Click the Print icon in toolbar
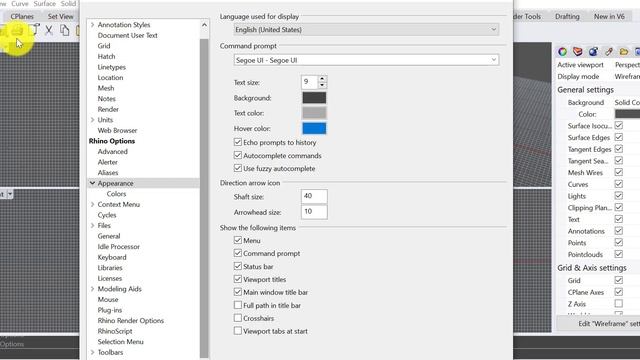The height and width of the screenshot is (360, 640). [x=18, y=30]
